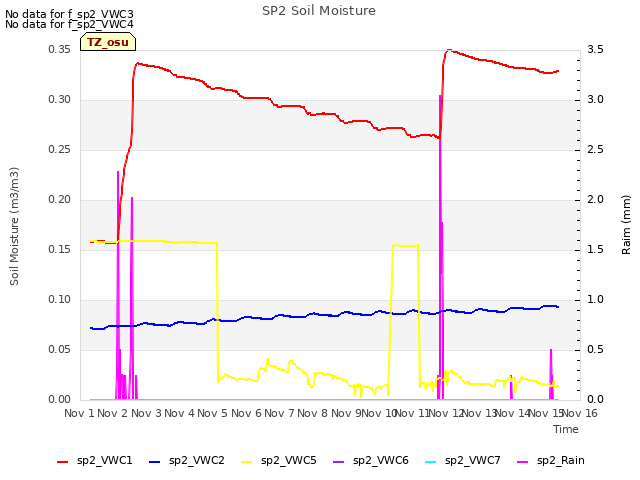Click the Nov 13 date tick label
The width and height of the screenshot is (640, 480).
click(480, 413)
